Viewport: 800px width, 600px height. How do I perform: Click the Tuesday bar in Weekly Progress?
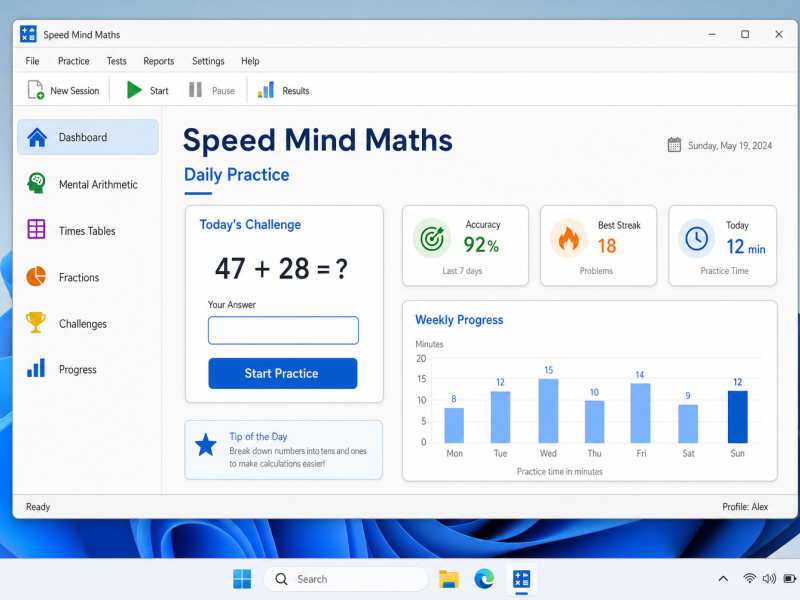click(x=500, y=417)
